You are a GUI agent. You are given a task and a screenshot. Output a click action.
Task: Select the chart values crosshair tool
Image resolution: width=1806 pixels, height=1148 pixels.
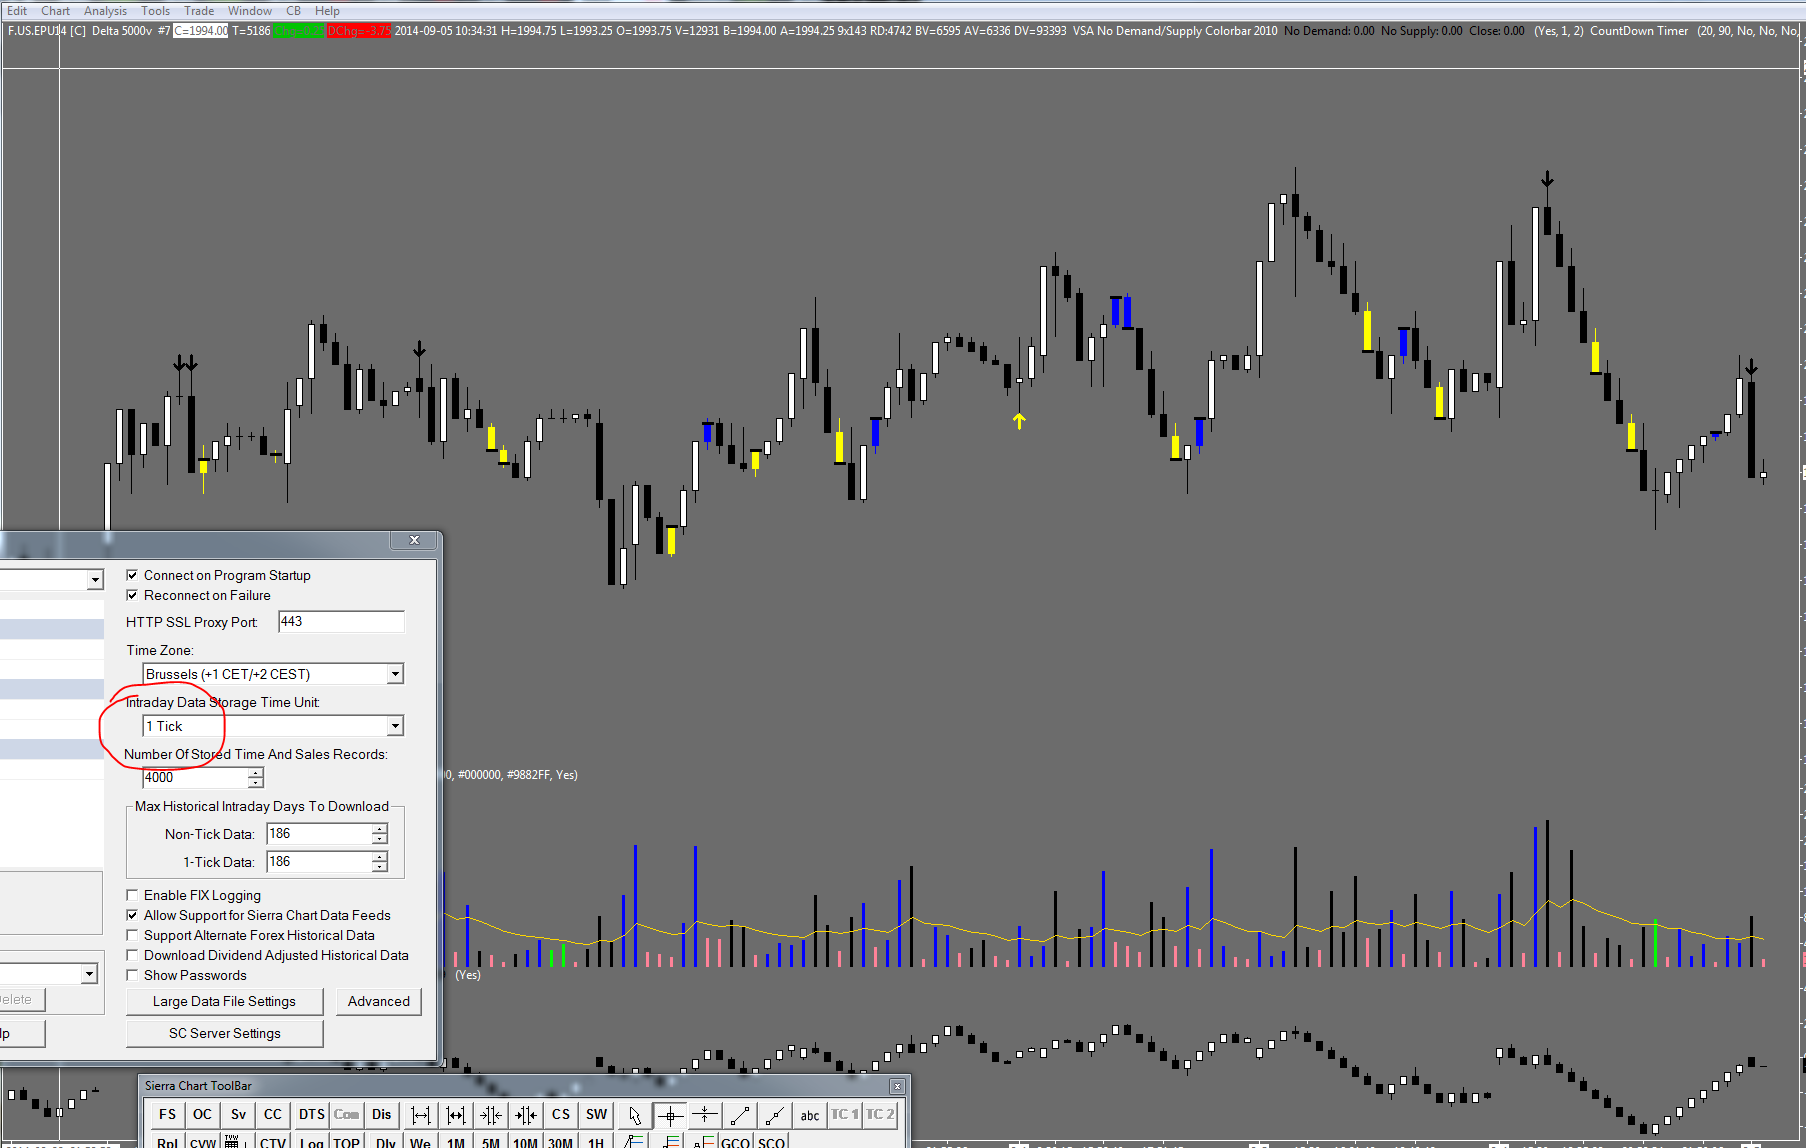tap(670, 1114)
